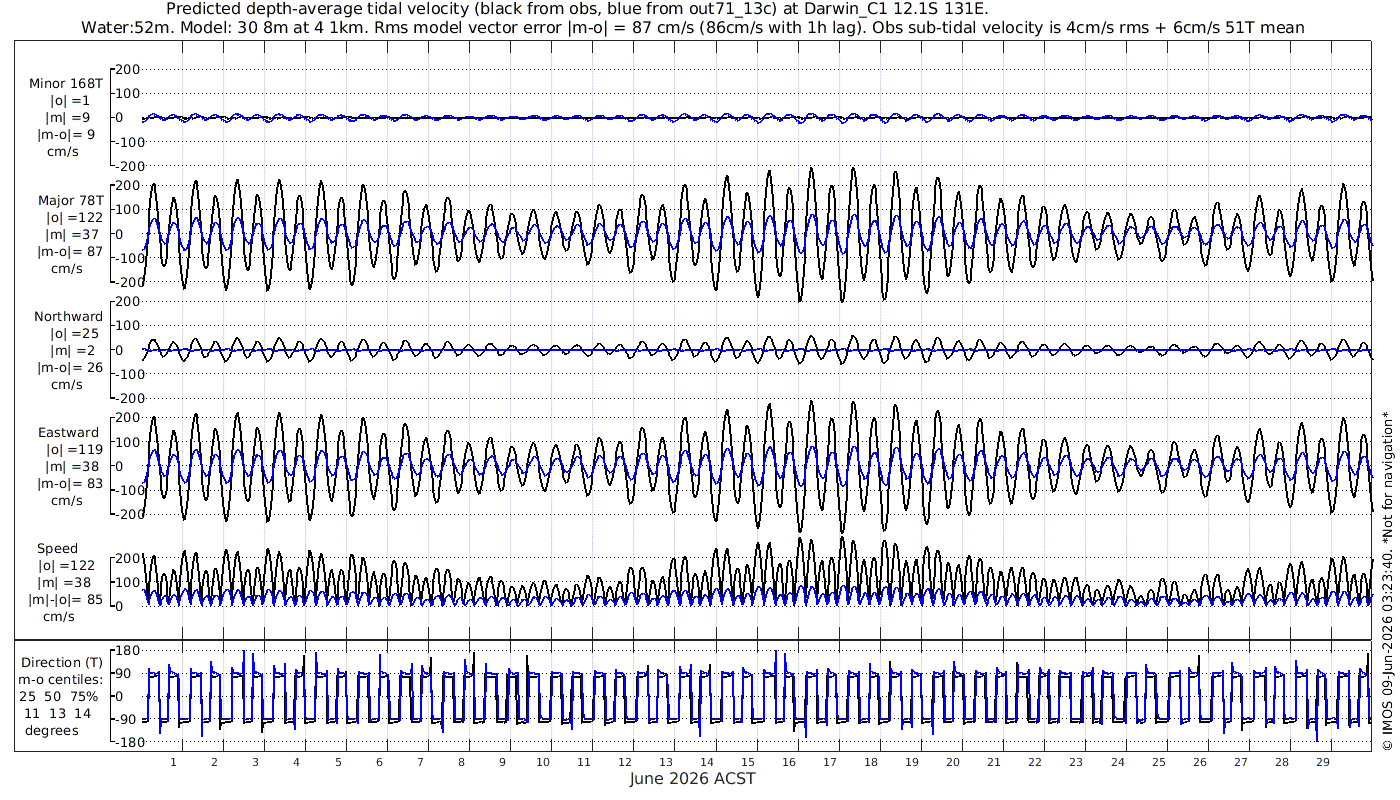Image resolution: width=1400 pixels, height=800 pixels.
Task: Click day 23 tick label on the axis
Action: (1076, 762)
